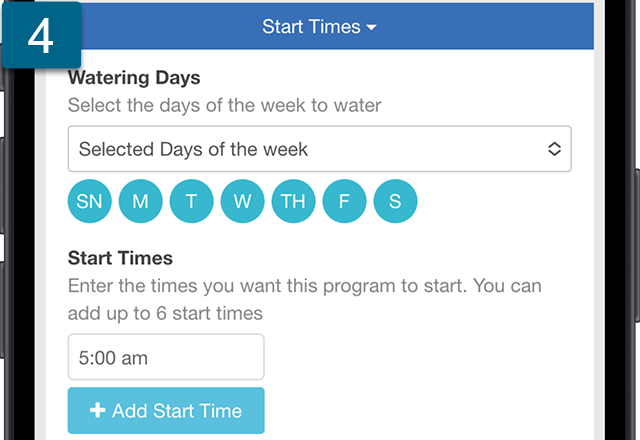Toggle the Thursday (TH) watering day
This screenshot has height=440, width=640.
coord(293,201)
